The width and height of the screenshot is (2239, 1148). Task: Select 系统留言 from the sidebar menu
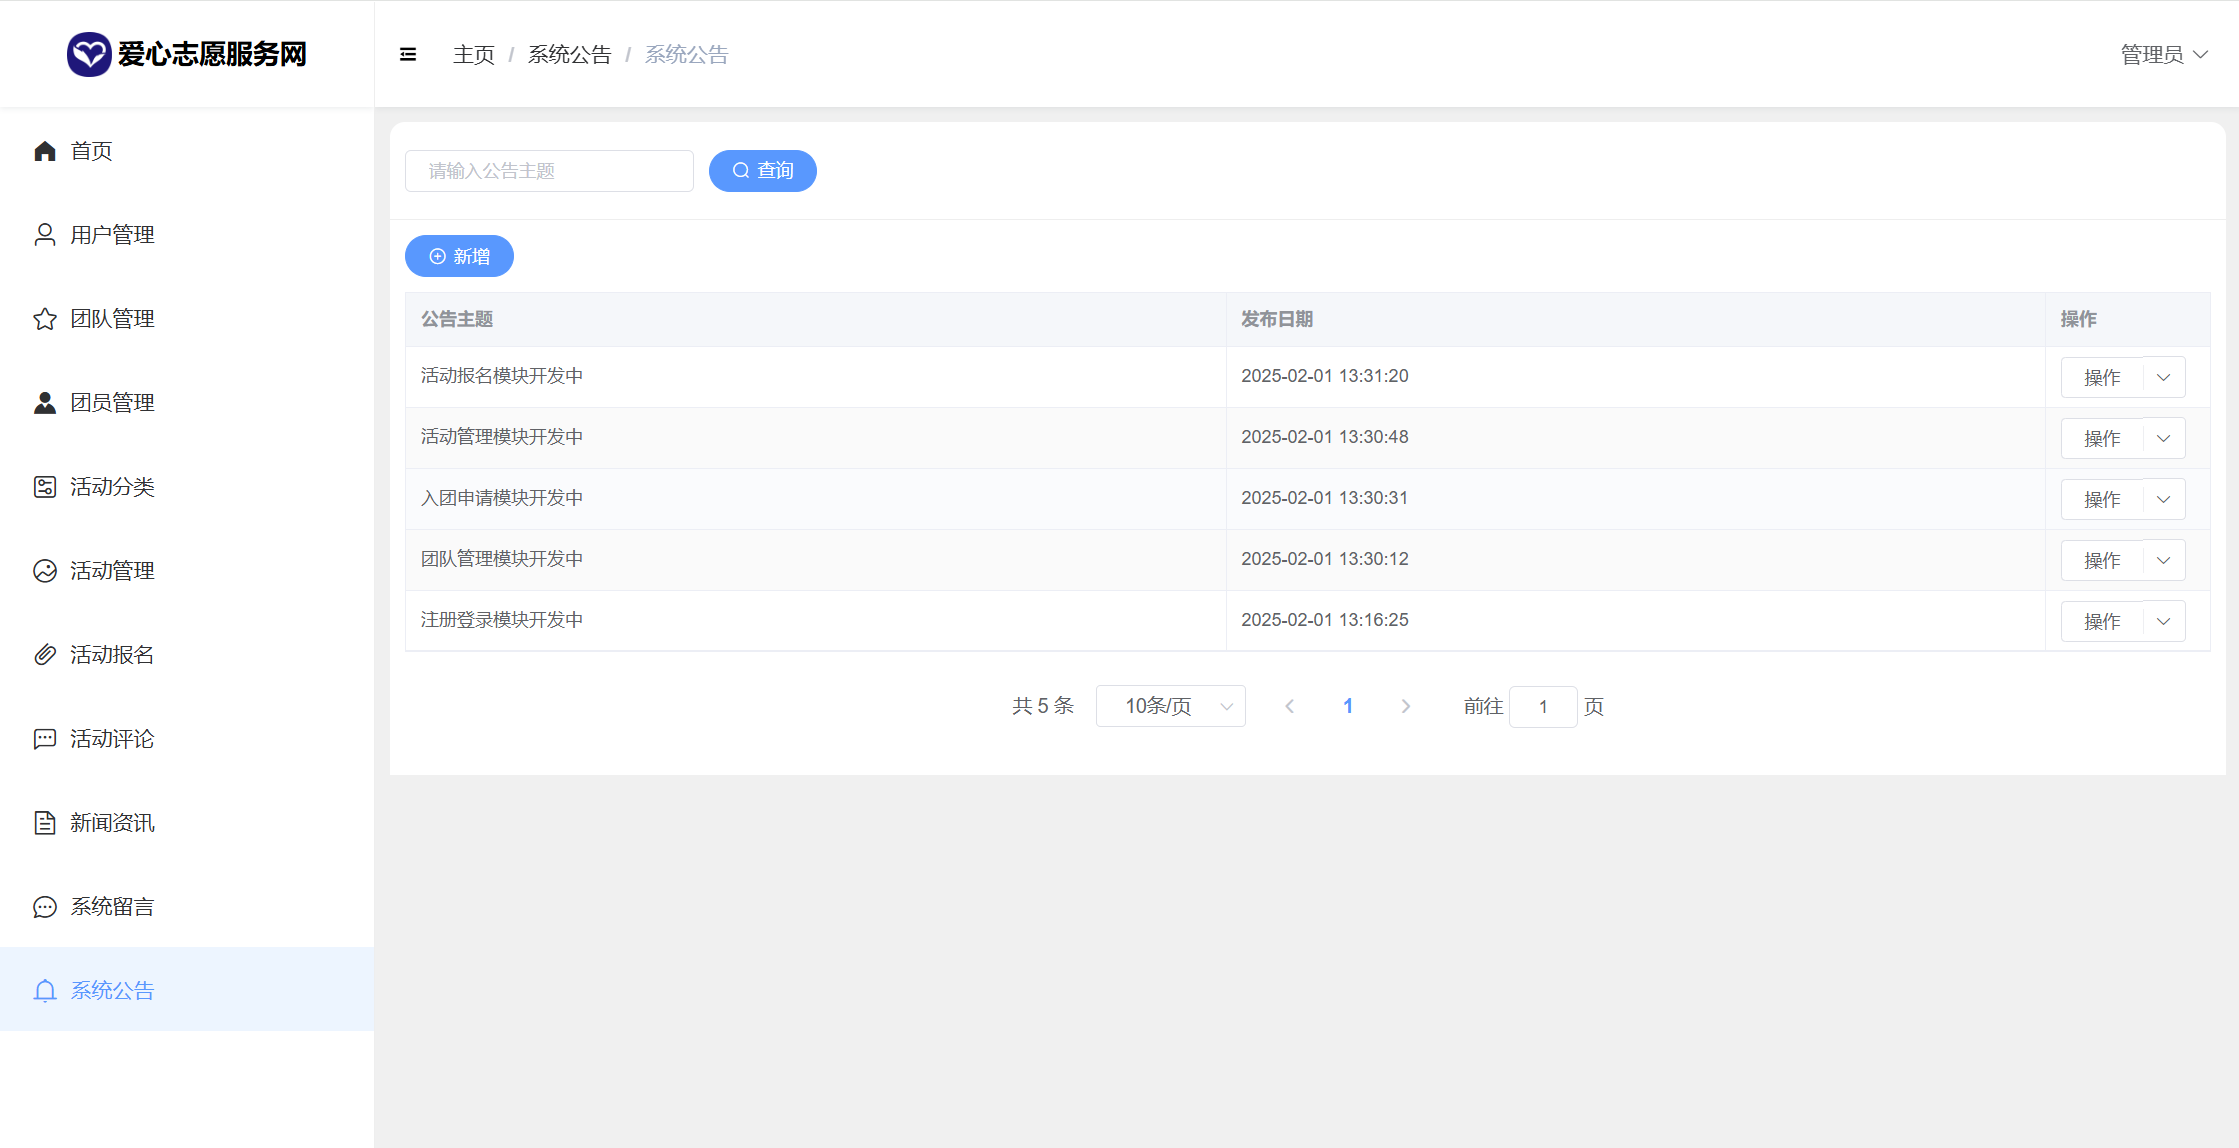112,907
